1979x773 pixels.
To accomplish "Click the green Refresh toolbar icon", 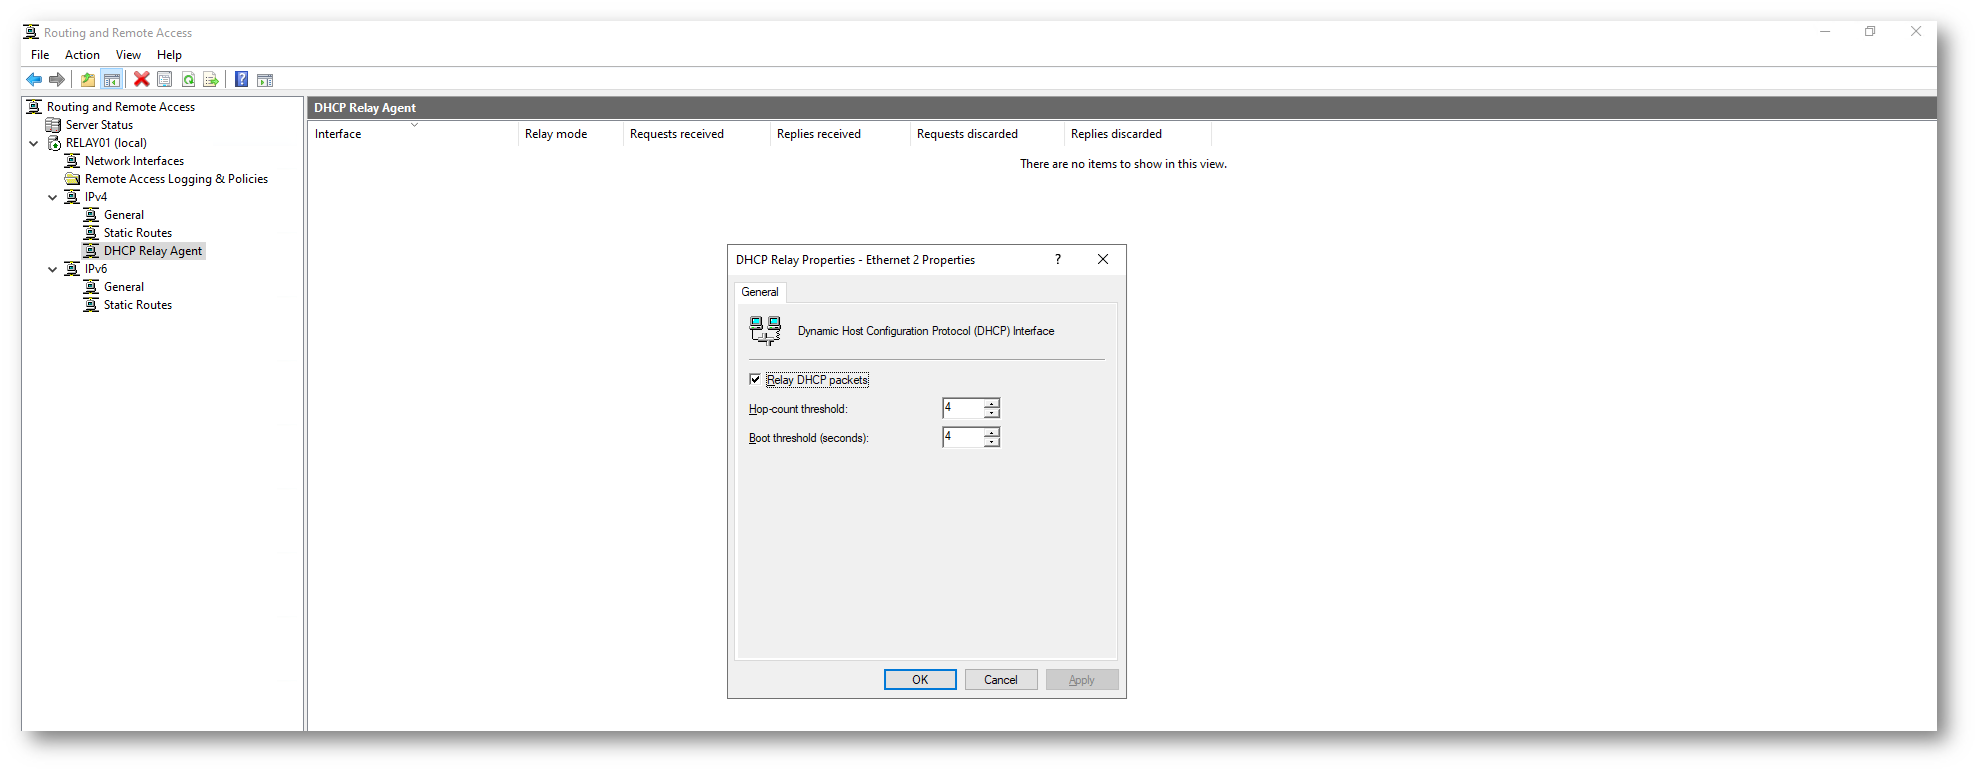I will [x=188, y=80].
